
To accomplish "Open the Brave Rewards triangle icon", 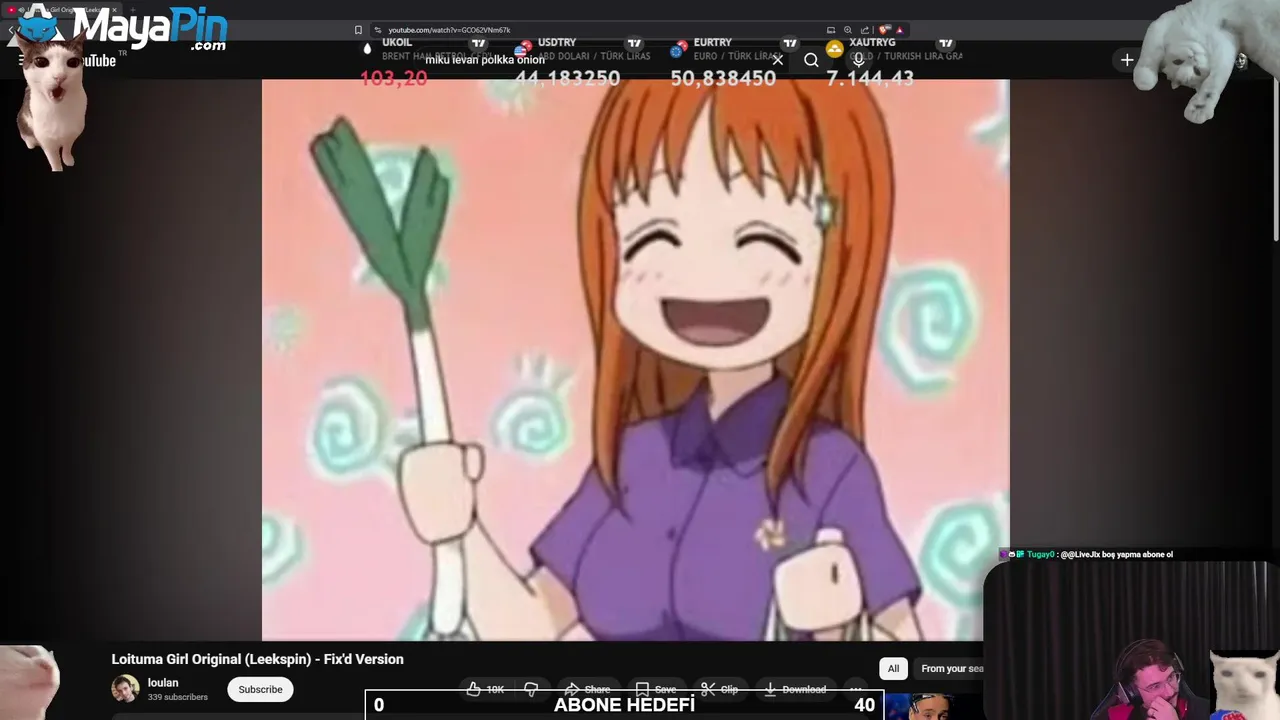I will [x=899, y=30].
